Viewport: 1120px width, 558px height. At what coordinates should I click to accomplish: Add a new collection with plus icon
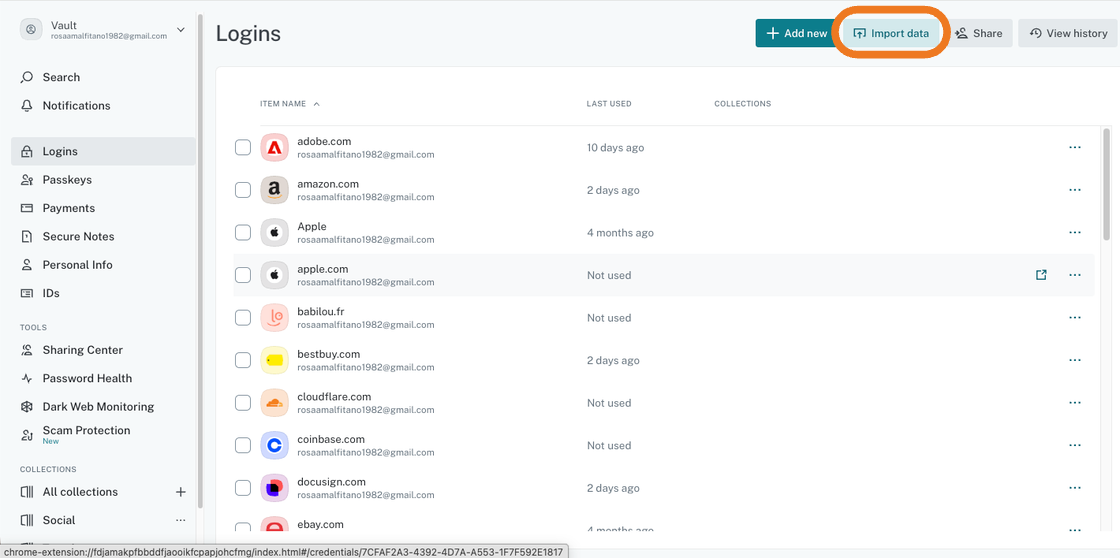pyautogui.click(x=181, y=492)
